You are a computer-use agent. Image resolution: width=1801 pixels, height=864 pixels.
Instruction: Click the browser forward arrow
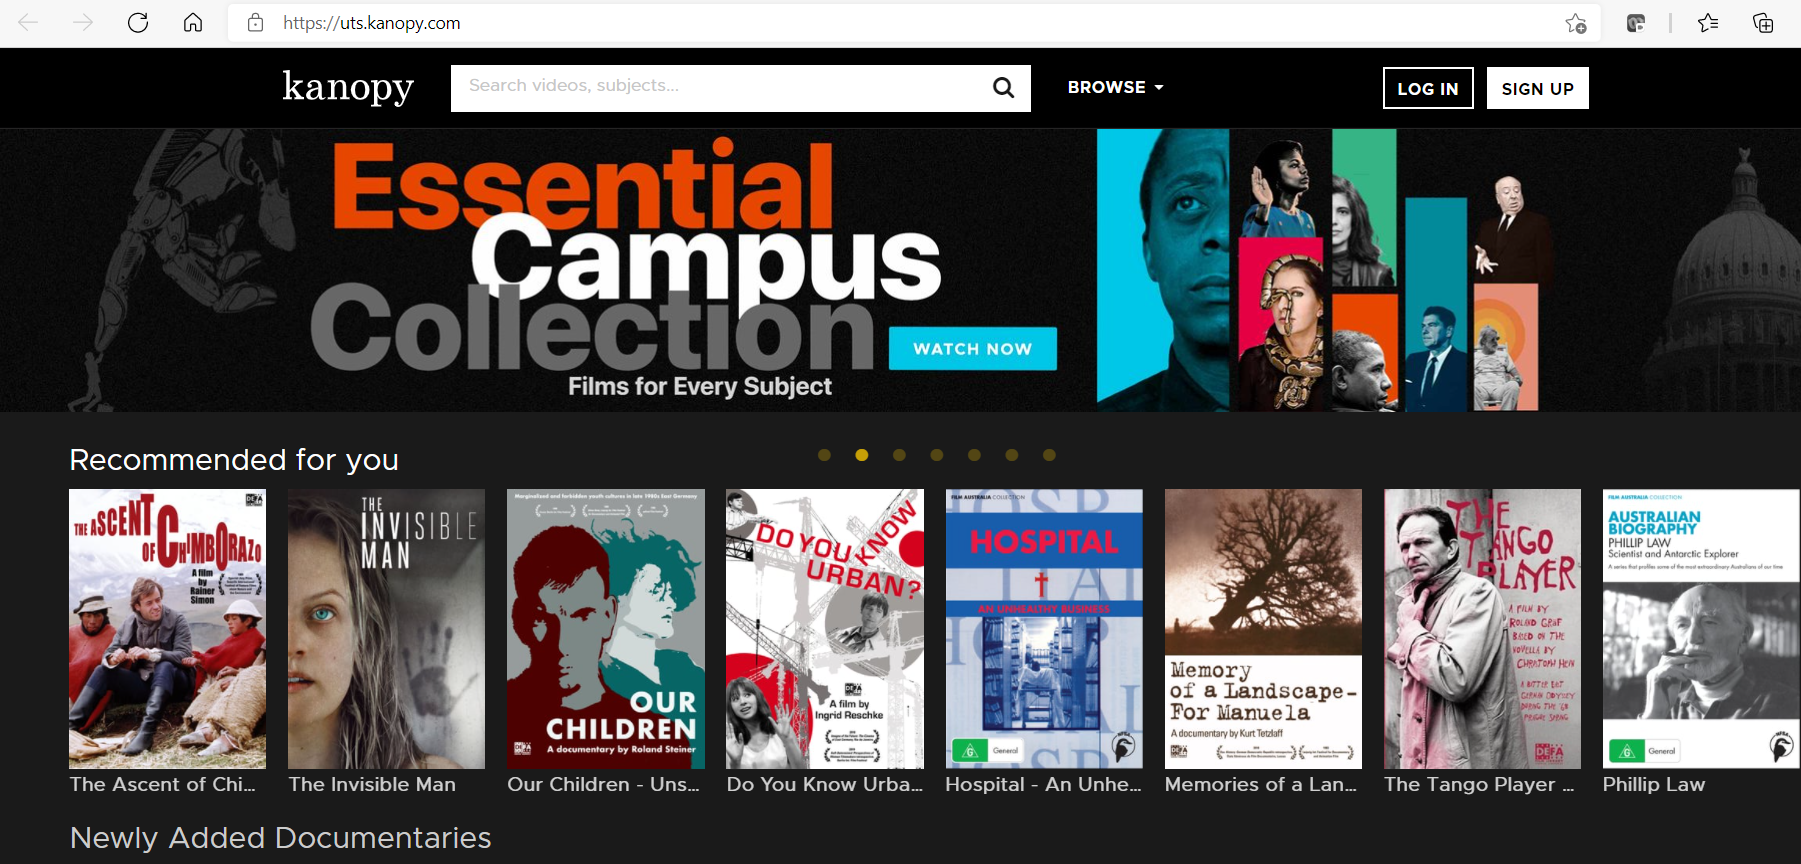click(x=83, y=23)
